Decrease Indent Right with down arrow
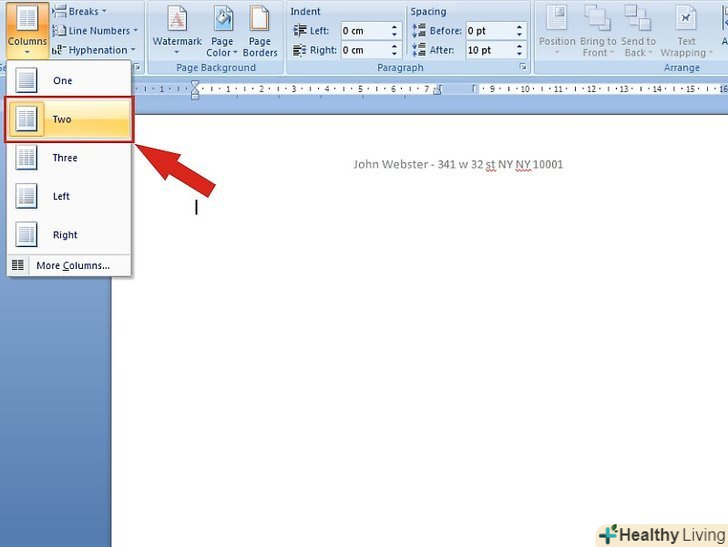Screen dimensions: 728x547 coord(394,54)
